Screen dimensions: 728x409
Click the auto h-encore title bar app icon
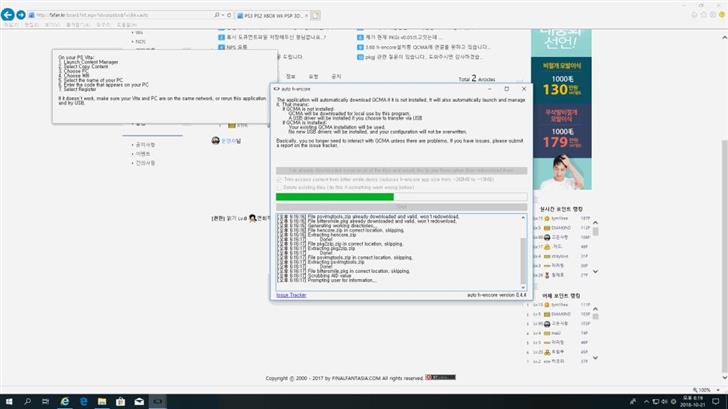click(276, 89)
